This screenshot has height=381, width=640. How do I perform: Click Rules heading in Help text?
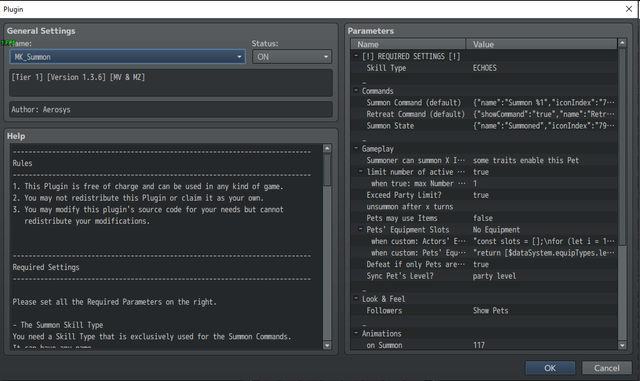[22, 163]
